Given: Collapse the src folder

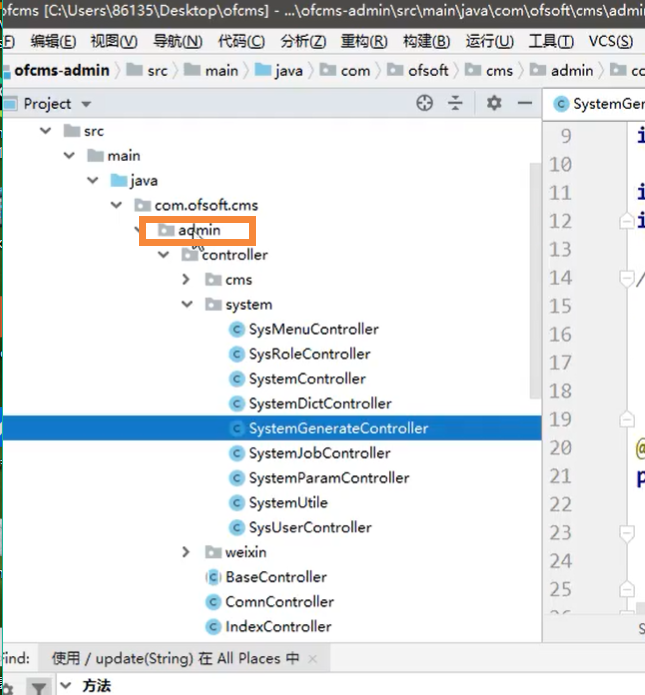Looking at the screenshot, I should (46, 131).
